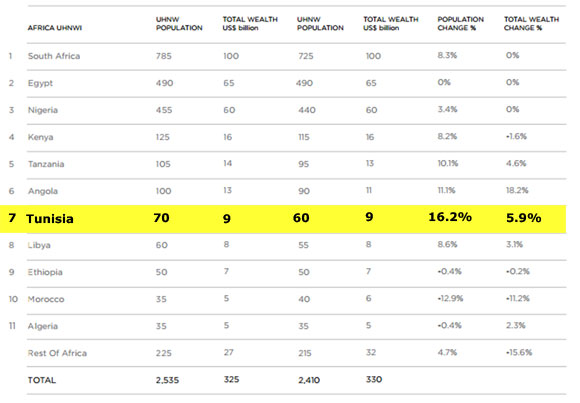Click the Rest Of Africa row label
This screenshot has height=403, width=580.
coord(57,353)
